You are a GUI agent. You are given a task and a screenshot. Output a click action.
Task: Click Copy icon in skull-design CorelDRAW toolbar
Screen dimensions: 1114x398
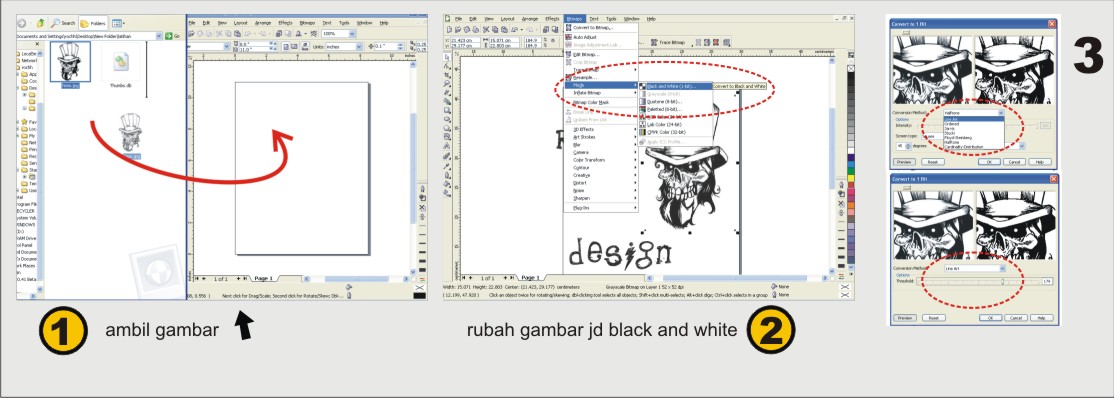tap(494, 29)
